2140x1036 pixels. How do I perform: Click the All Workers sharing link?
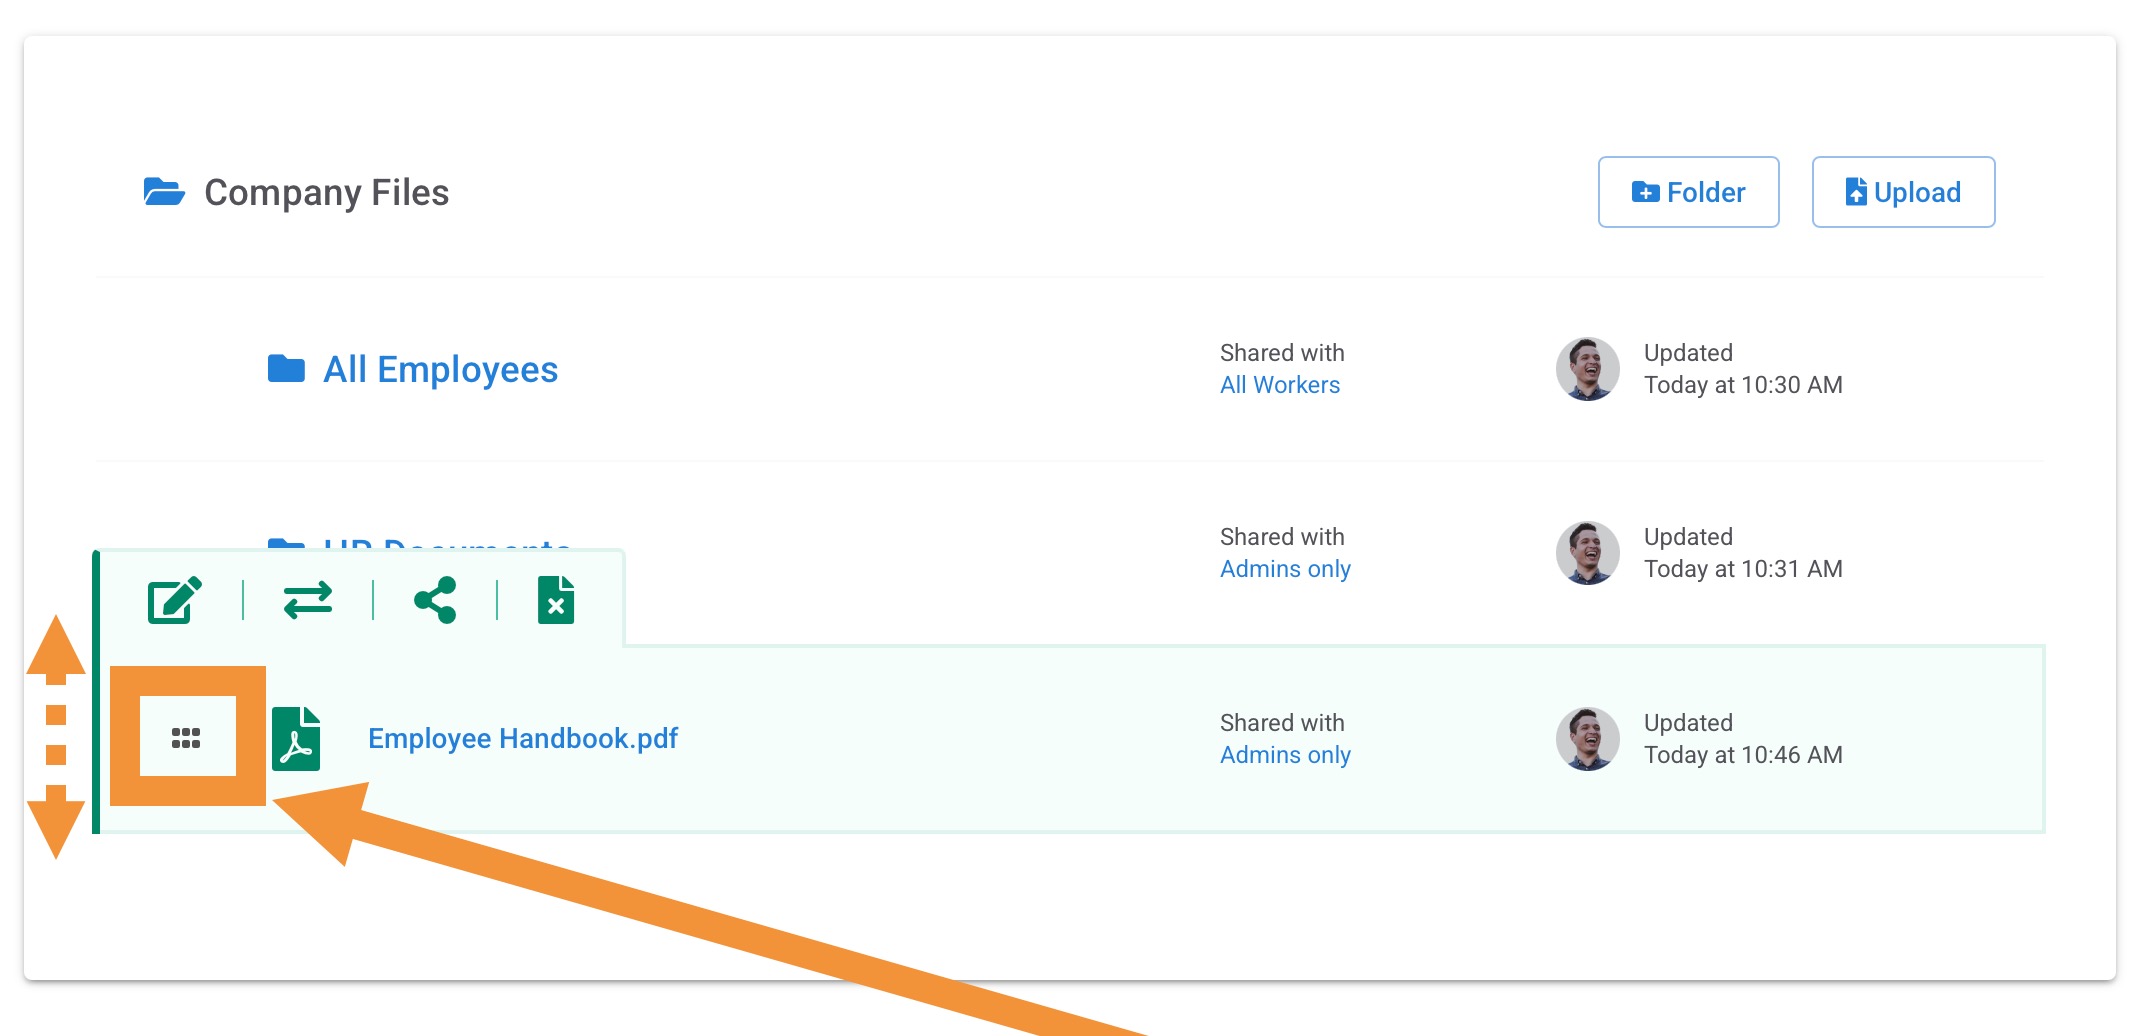[1279, 385]
